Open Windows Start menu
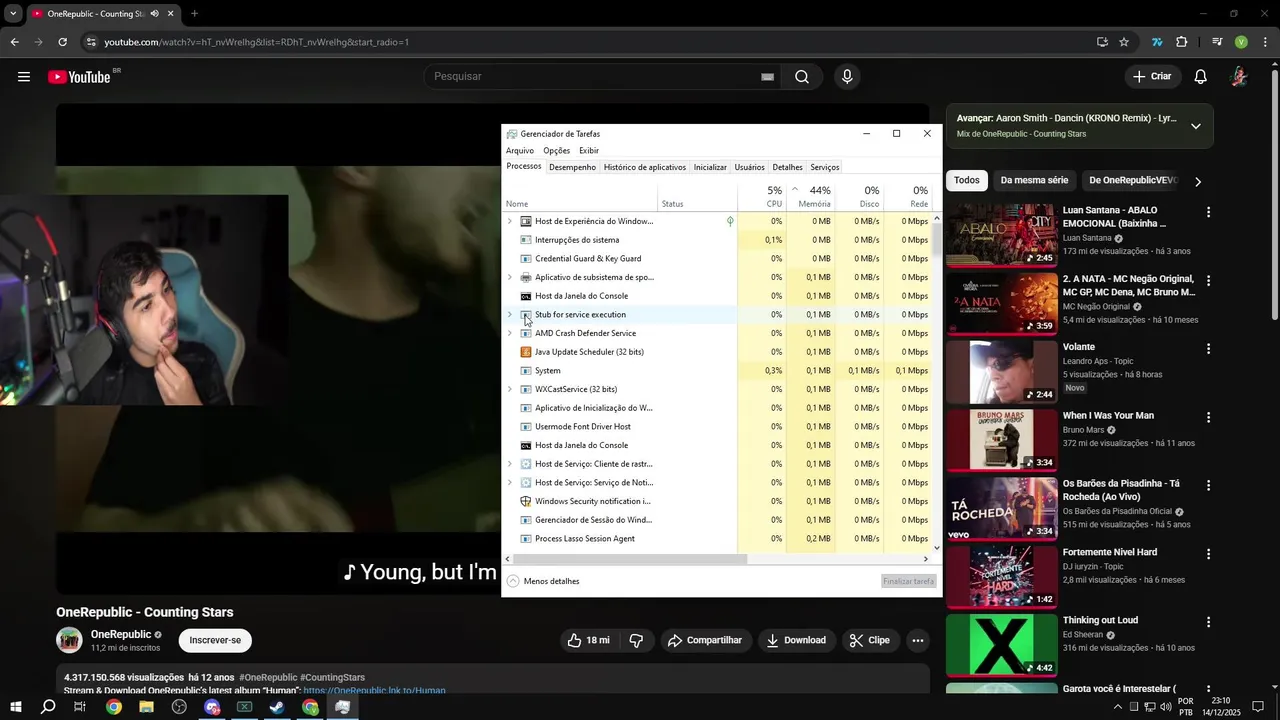Screen dimensions: 1280x720 (15, 707)
